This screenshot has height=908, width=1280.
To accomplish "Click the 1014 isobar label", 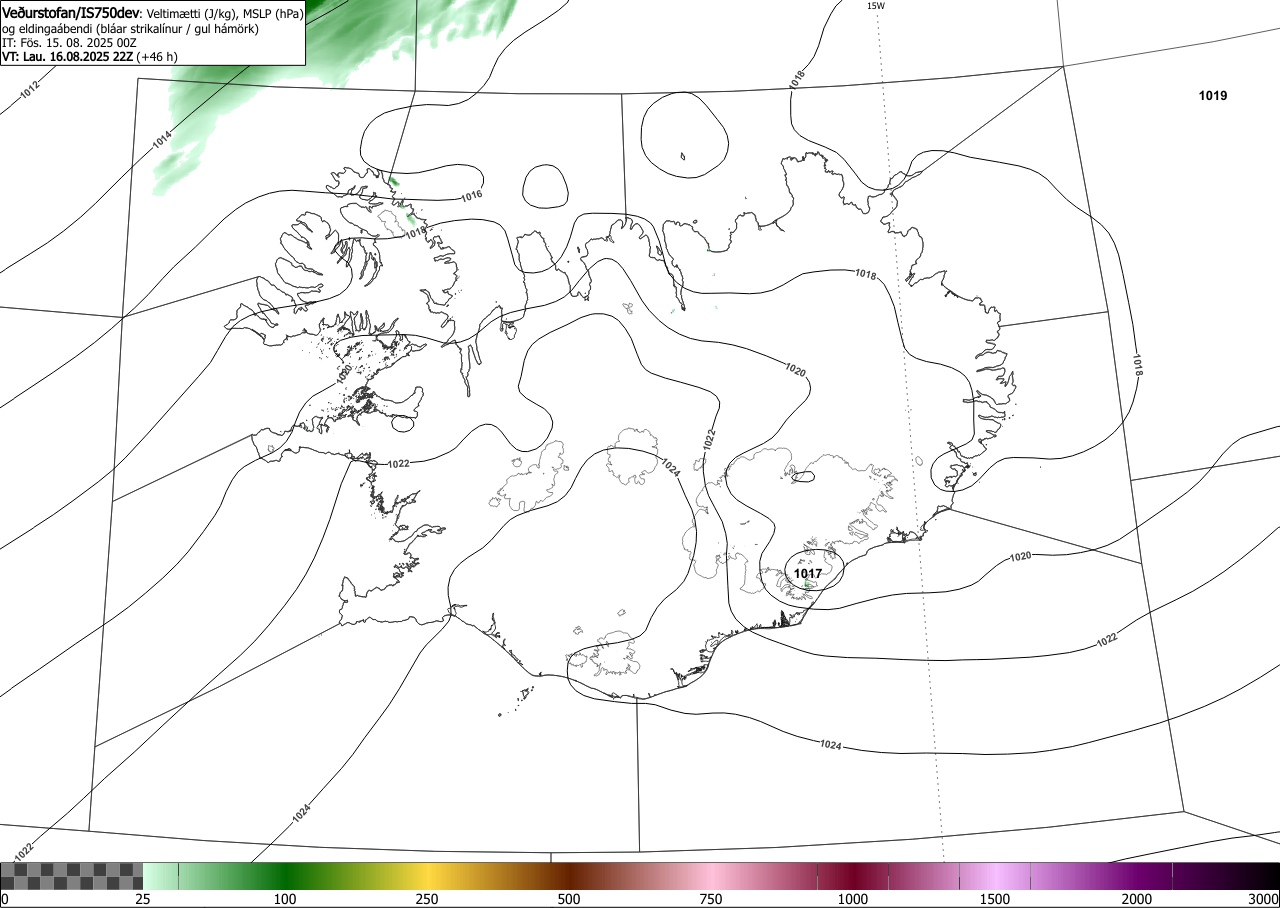I will [x=162, y=141].
